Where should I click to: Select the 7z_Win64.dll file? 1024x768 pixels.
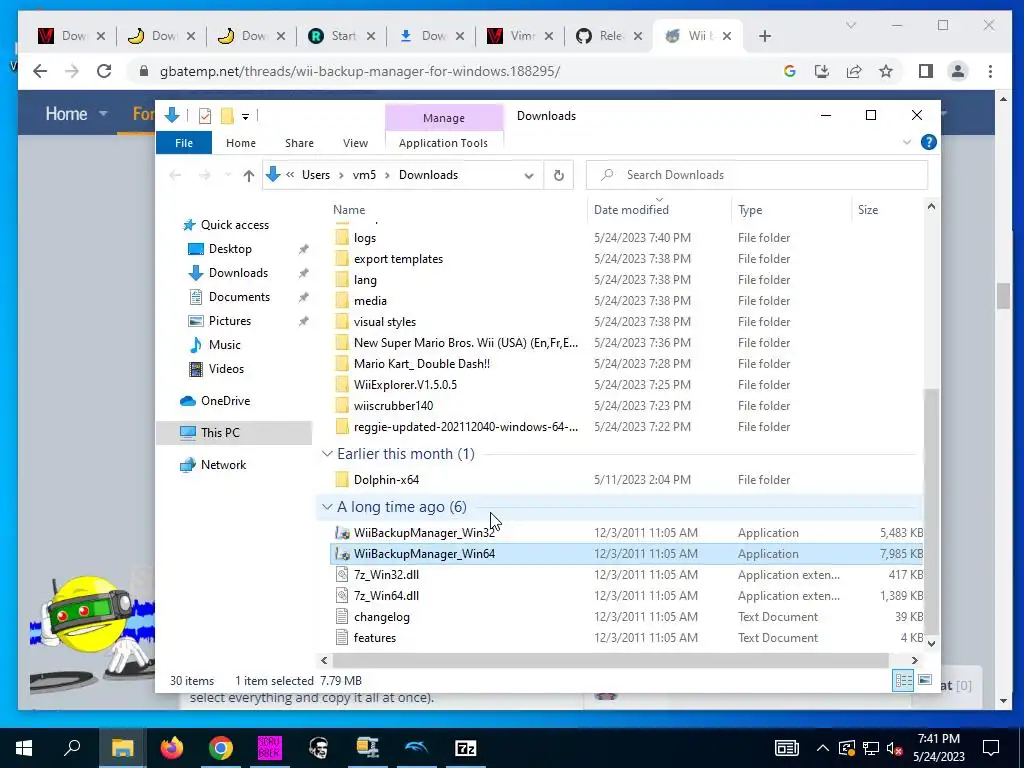tap(386, 596)
